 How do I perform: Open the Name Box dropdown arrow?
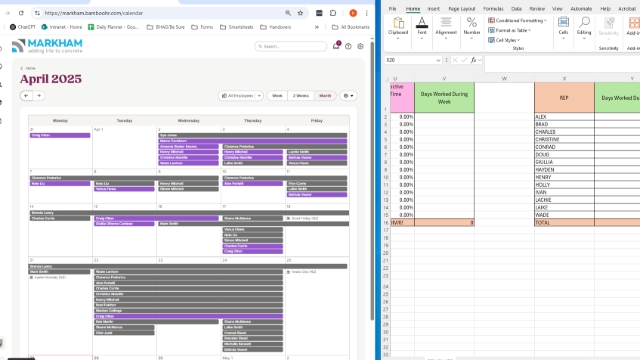(x=438, y=60)
